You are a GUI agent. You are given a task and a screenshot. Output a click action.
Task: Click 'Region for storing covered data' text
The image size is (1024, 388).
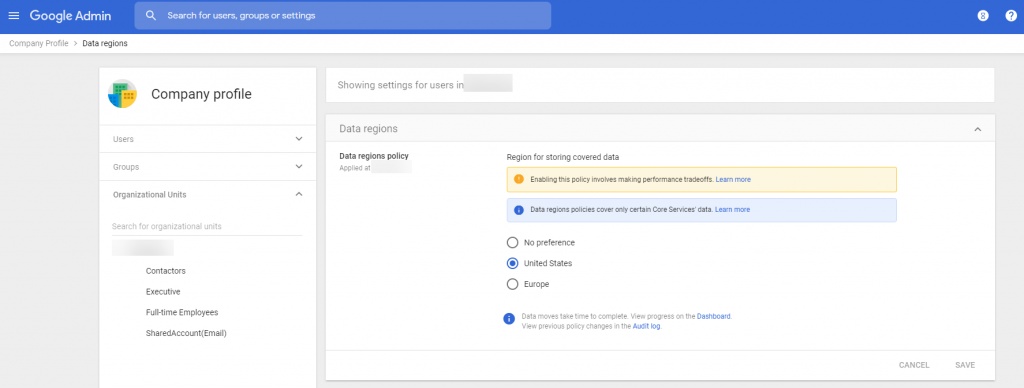click(562, 157)
